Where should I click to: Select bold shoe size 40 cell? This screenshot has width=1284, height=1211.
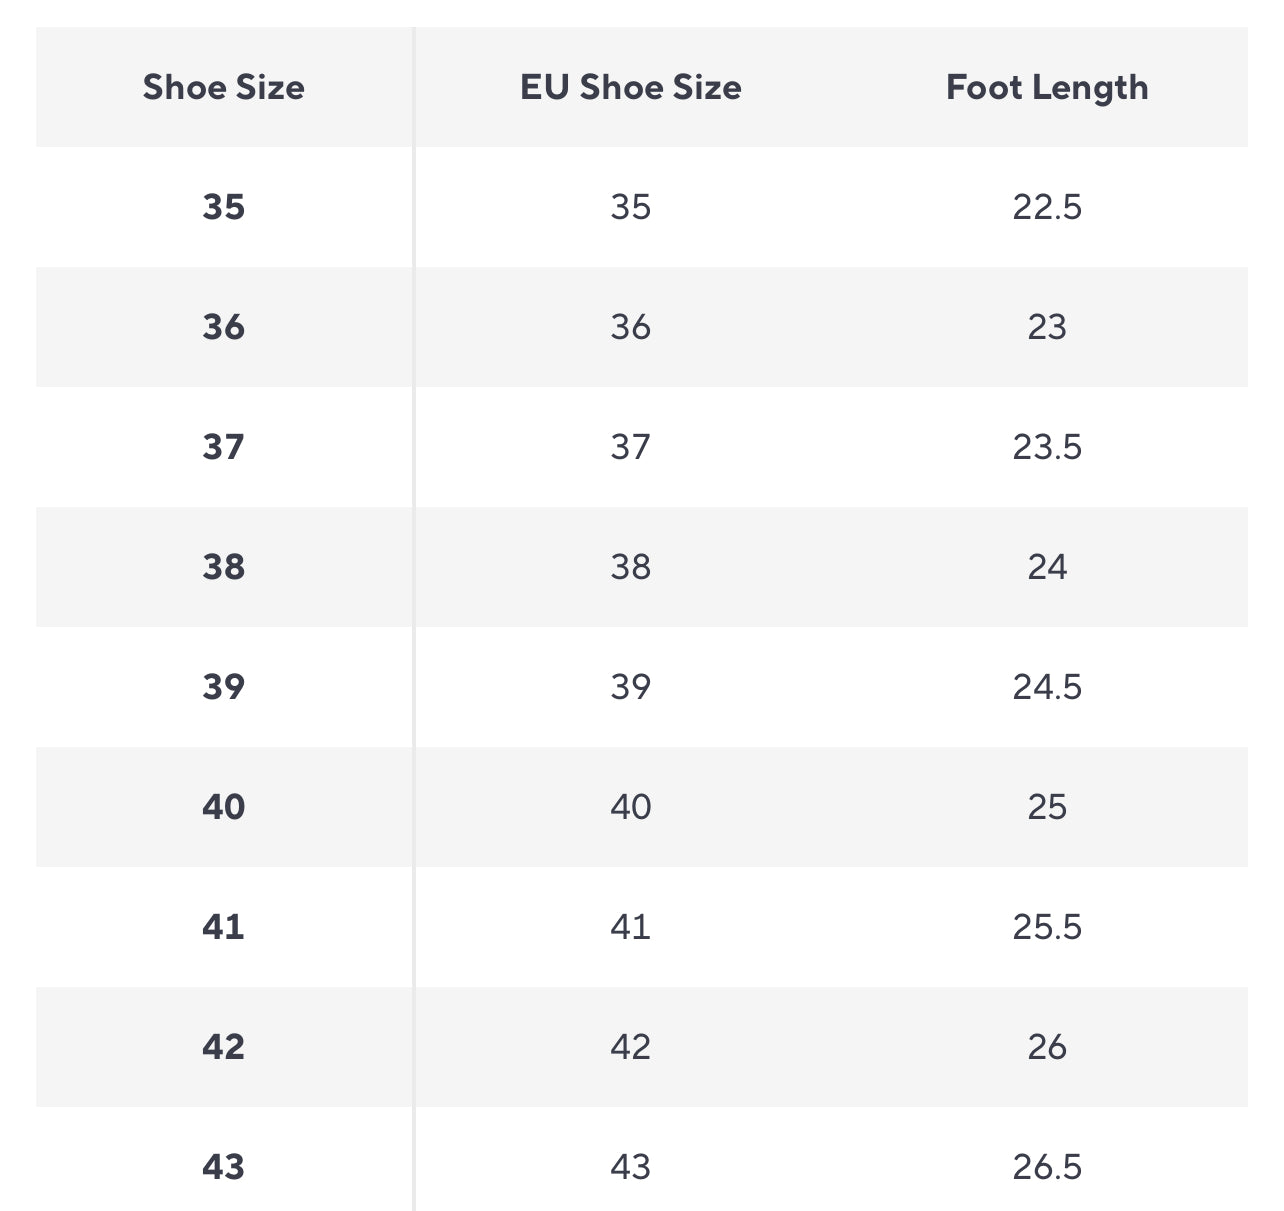223,807
